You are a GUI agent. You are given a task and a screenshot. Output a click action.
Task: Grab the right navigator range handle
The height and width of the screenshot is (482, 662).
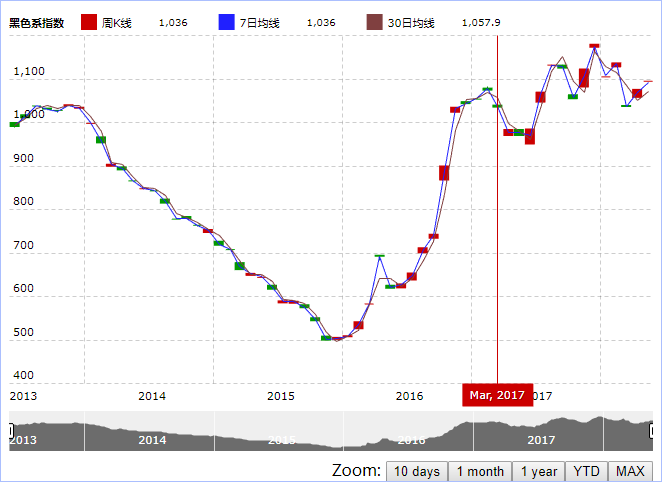click(x=652, y=431)
